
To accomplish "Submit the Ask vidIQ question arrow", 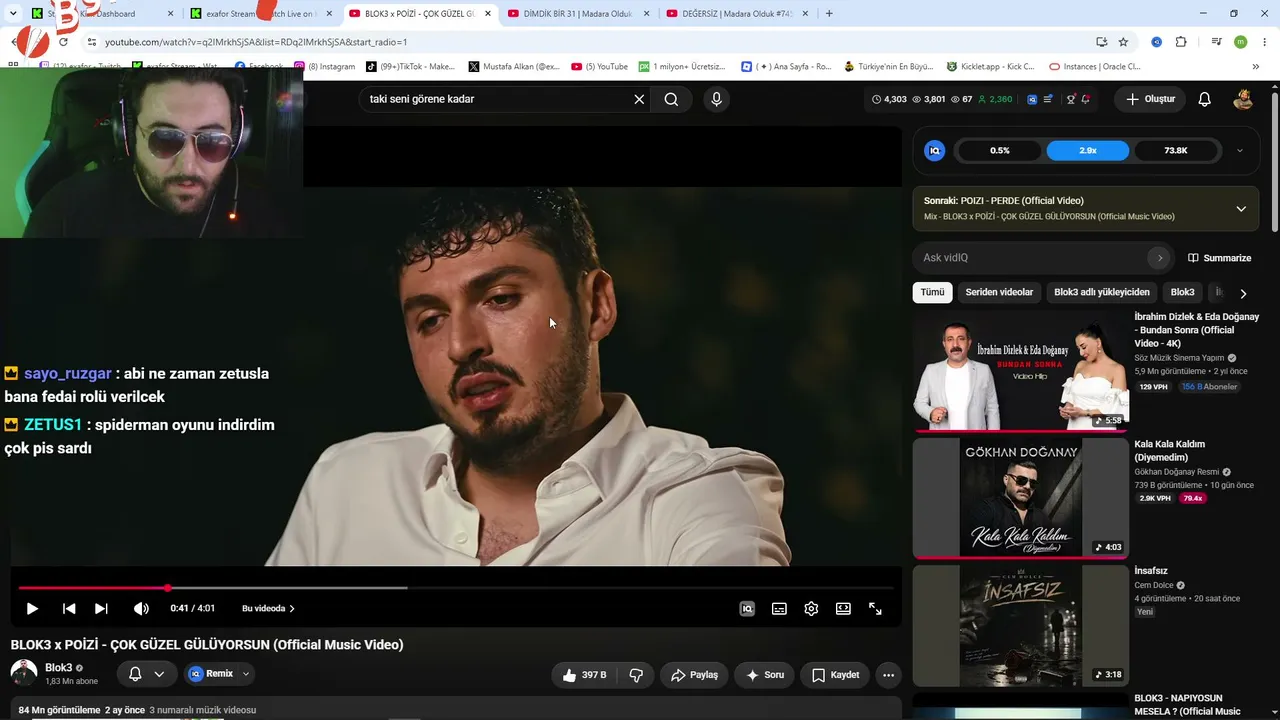I will pos(1160,258).
